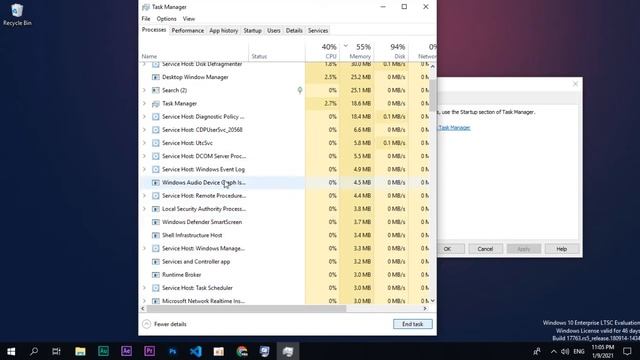Switch to the Users tab

[273, 31]
